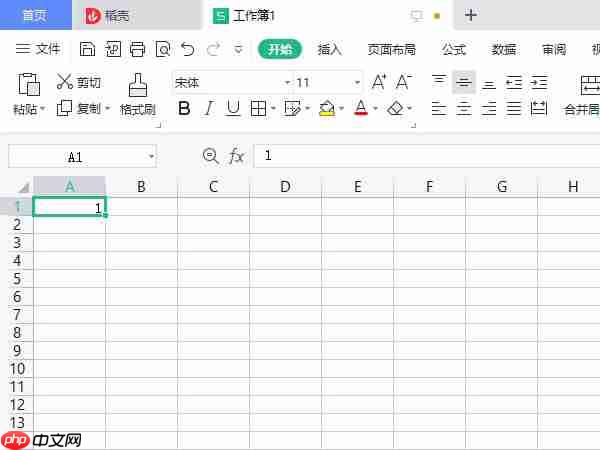Viewport: 600px width, 450px height.
Task: Click the zoom magnifier near formula bar
Action: 210,156
